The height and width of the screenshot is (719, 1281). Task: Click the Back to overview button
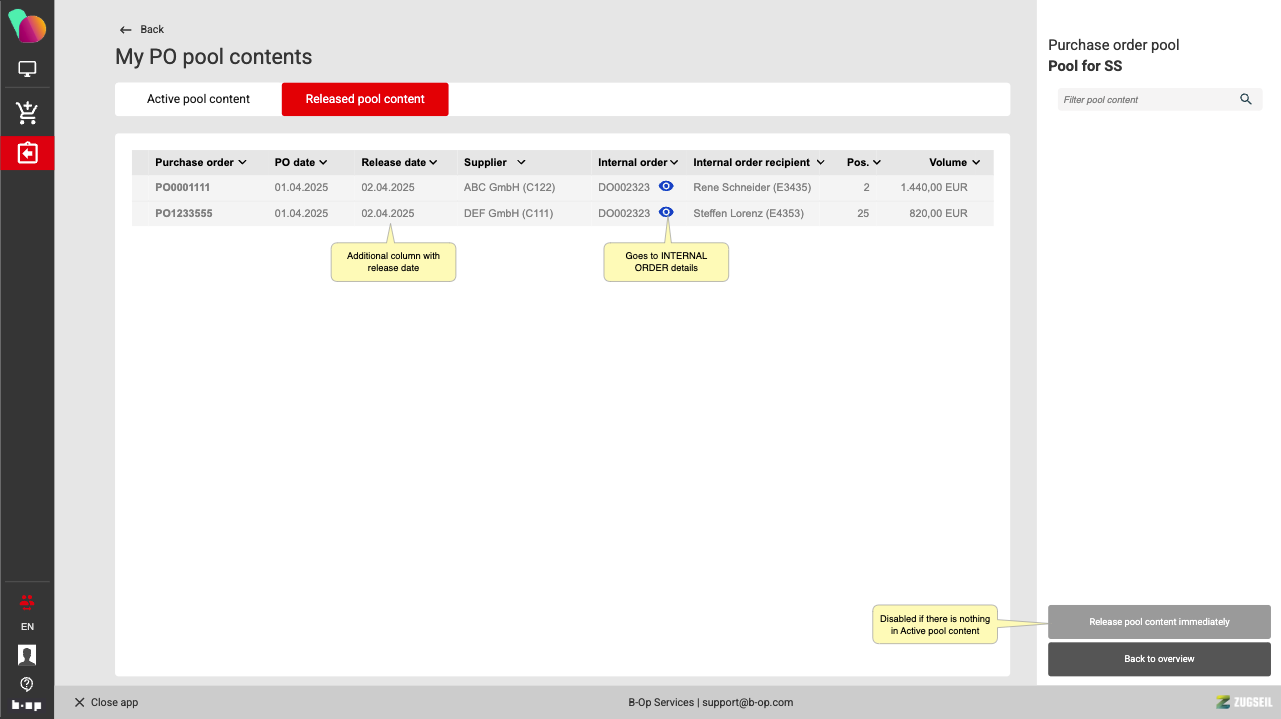click(x=1159, y=659)
